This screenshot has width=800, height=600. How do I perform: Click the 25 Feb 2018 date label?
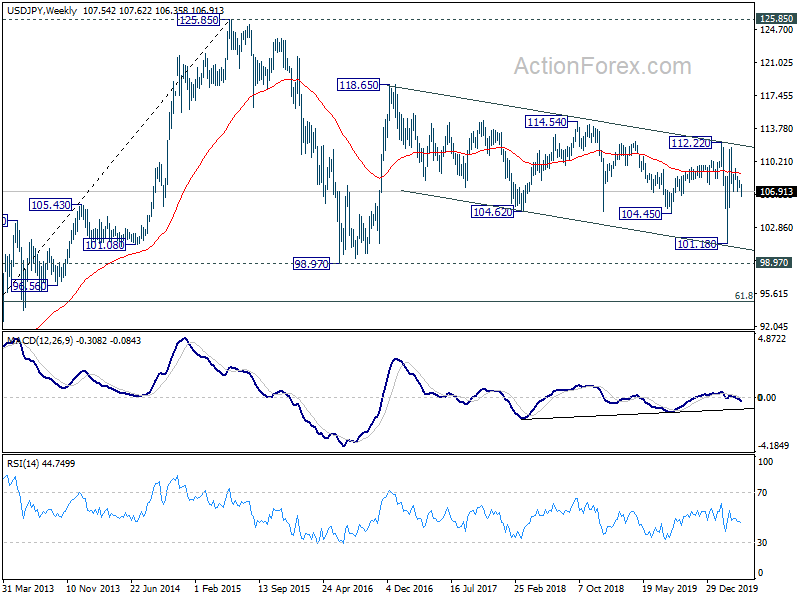point(540,588)
